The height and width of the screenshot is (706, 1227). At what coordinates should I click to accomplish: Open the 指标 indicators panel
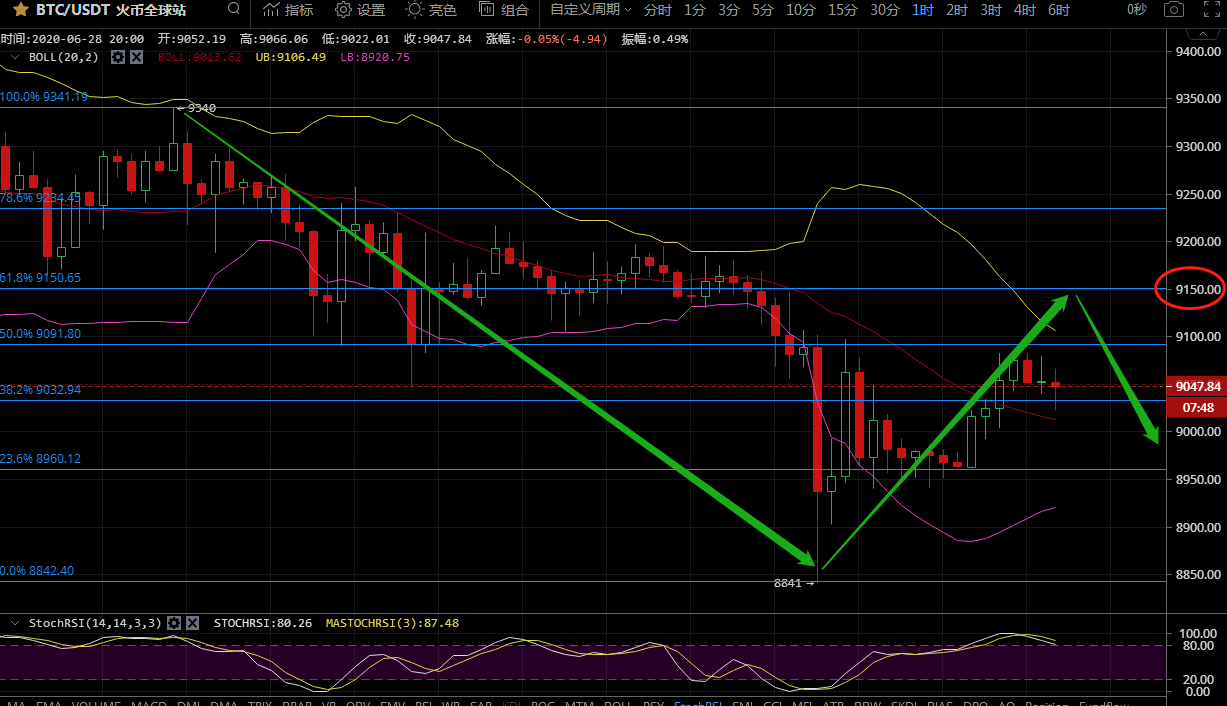click(x=288, y=10)
